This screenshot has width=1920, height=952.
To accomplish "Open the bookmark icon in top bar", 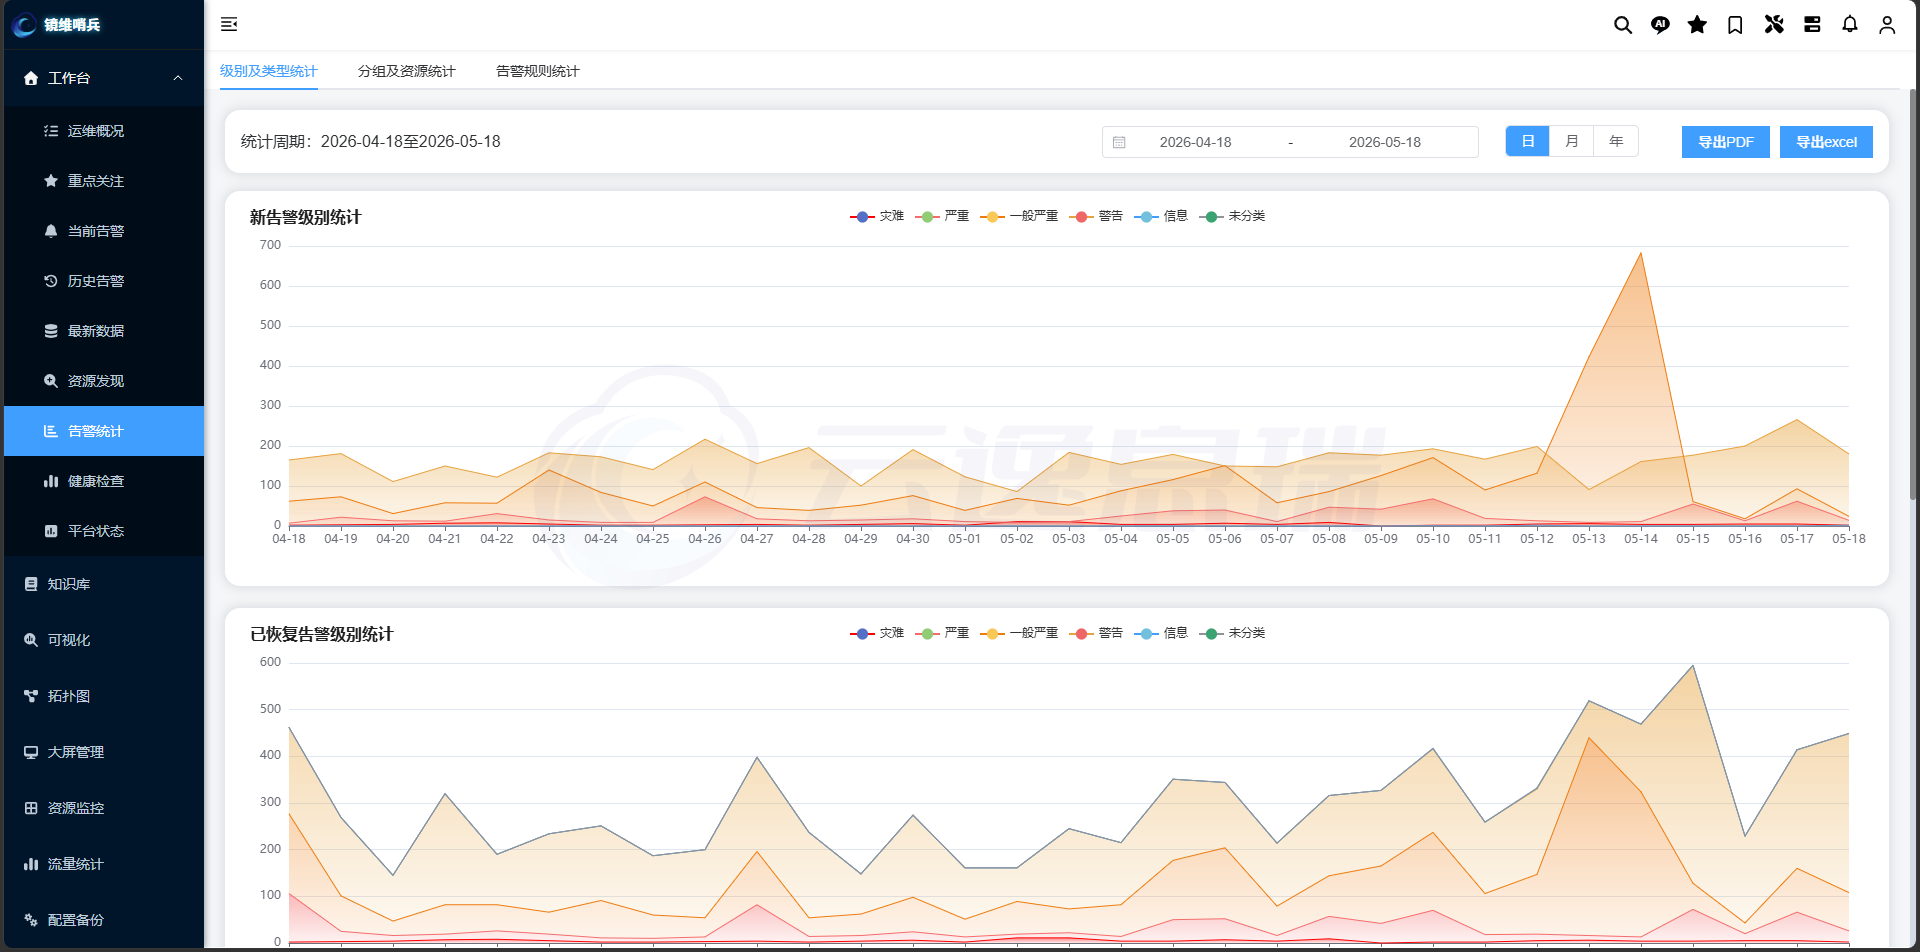I will click(x=1735, y=25).
